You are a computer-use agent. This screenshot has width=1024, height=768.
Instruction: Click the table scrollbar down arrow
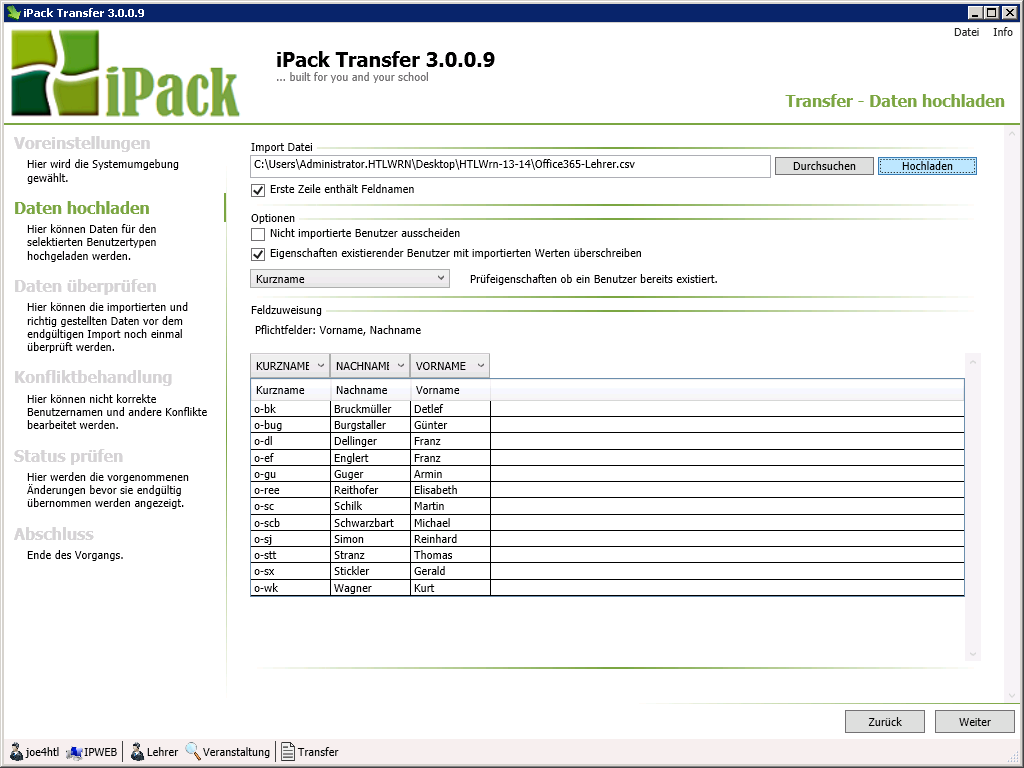973,654
